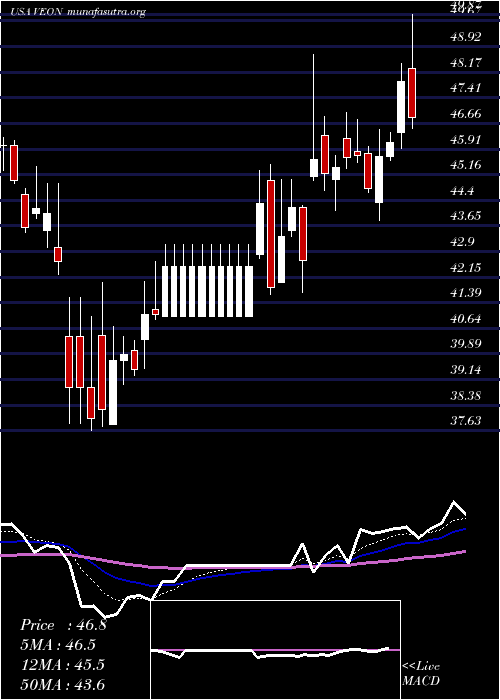Click the 48.17 price axis label
Screen dimensions: 500x700
pos(466,63)
